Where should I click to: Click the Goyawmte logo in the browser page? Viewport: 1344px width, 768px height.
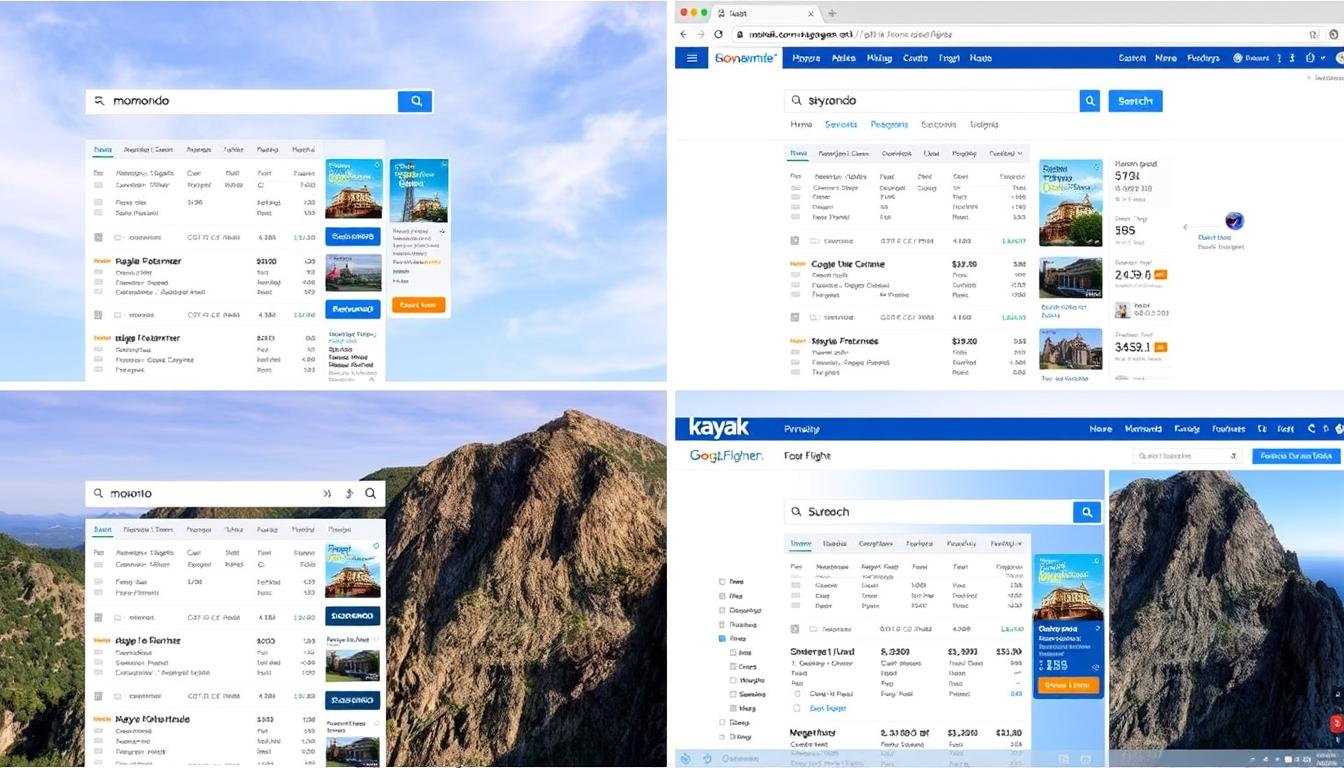click(x=746, y=58)
